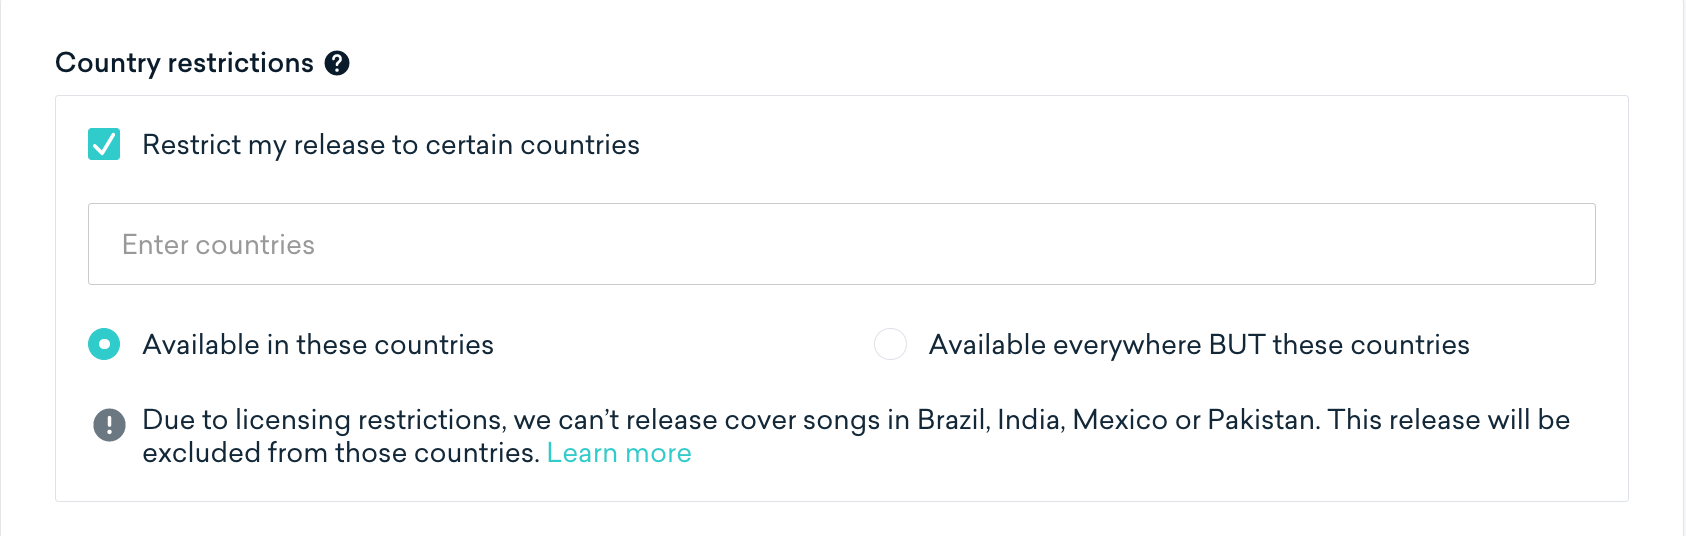Open the Country restrictions help tooltip icon
Screen dimensions: 1686x536
[337, 63]
